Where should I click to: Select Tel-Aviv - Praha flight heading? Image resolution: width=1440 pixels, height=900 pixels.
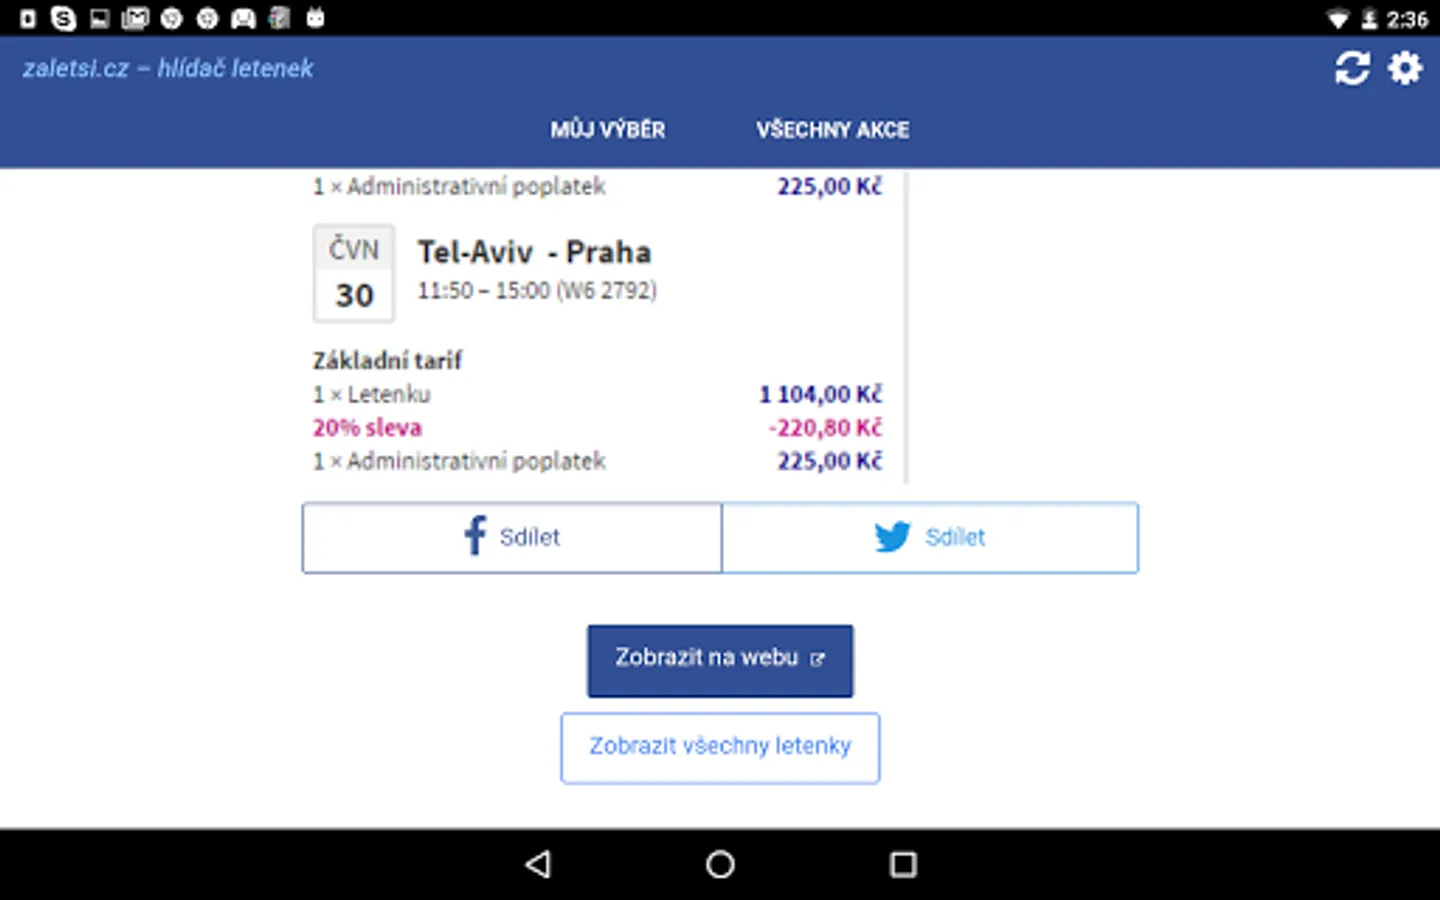534,252
